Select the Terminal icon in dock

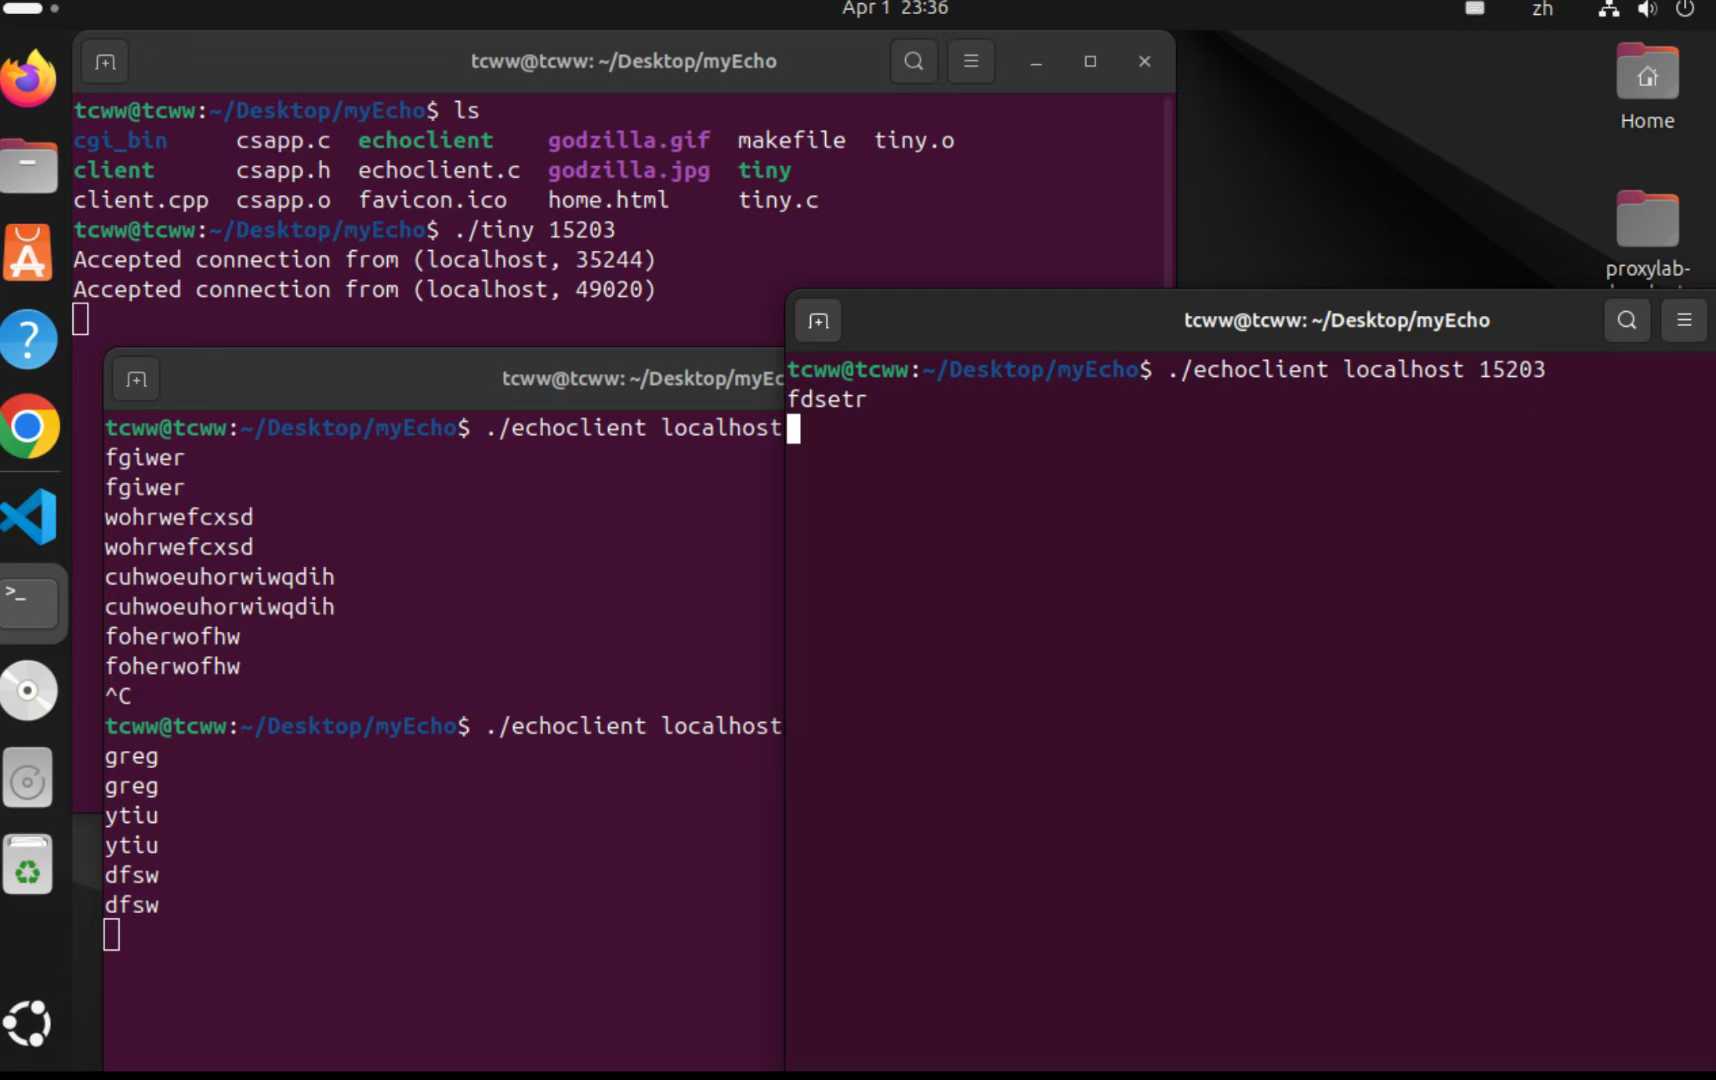pyautogui.click(x=28, y=602)
